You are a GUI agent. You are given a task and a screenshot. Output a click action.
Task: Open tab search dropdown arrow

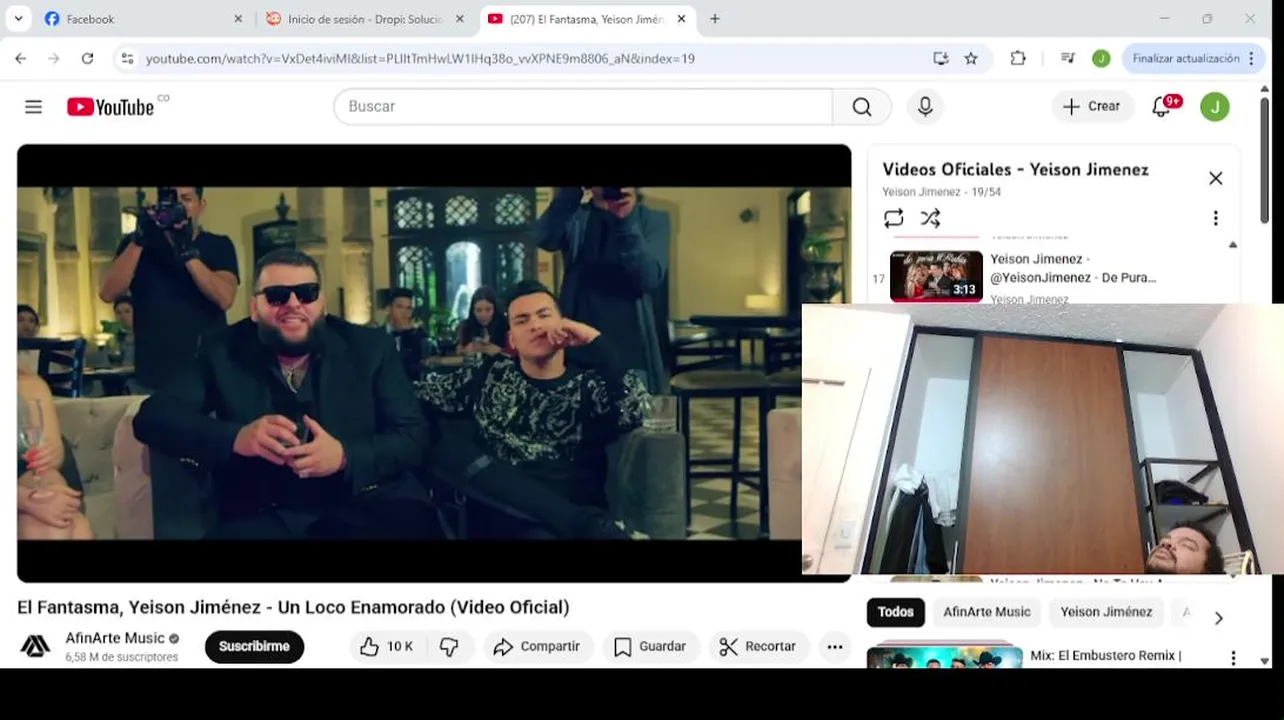click(18, 19)
